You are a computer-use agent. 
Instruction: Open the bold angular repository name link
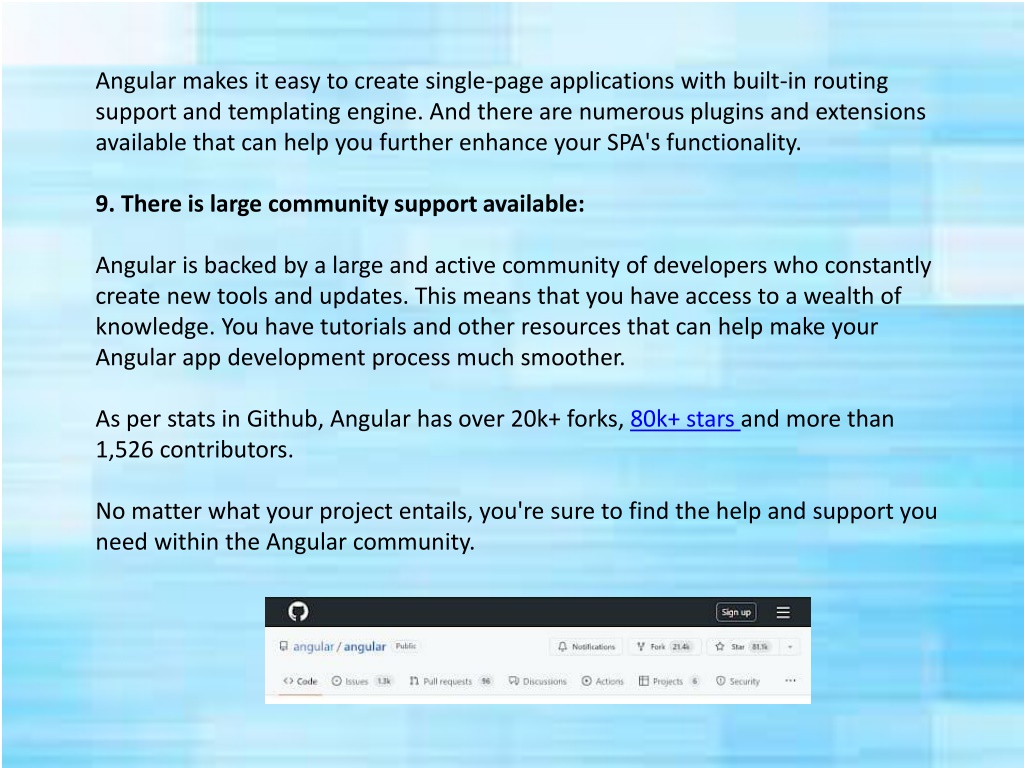pos(364,647)
